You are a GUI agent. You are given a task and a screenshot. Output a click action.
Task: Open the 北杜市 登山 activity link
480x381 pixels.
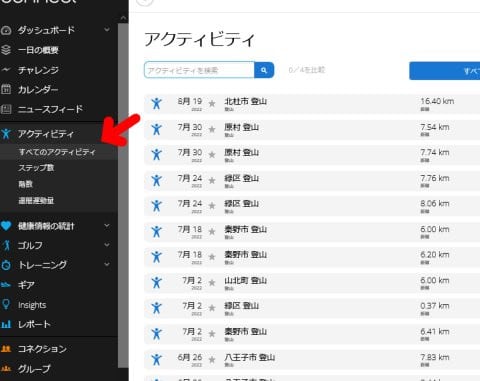(x=245, y=101)
